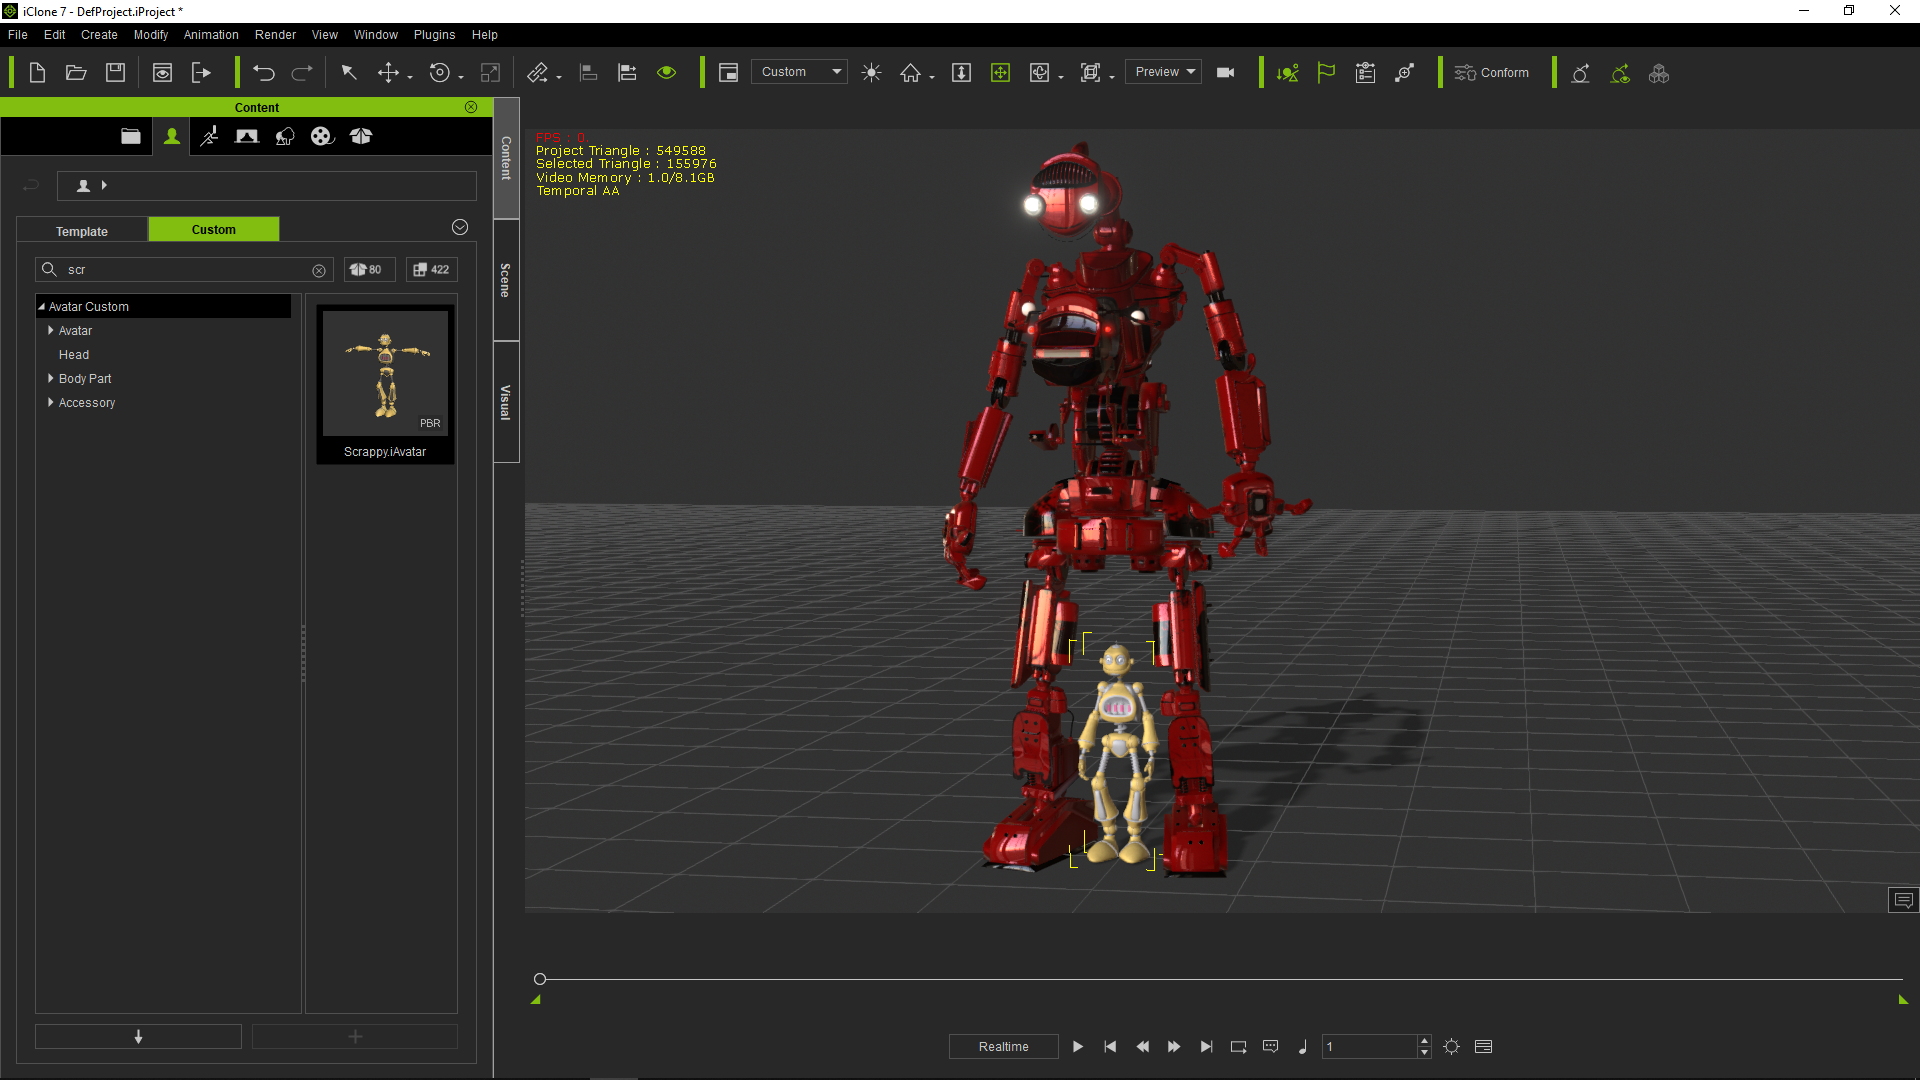Show the timeline panel icon
The width and height of the screenshot is (1920, 1080).
[1484, 1046]
